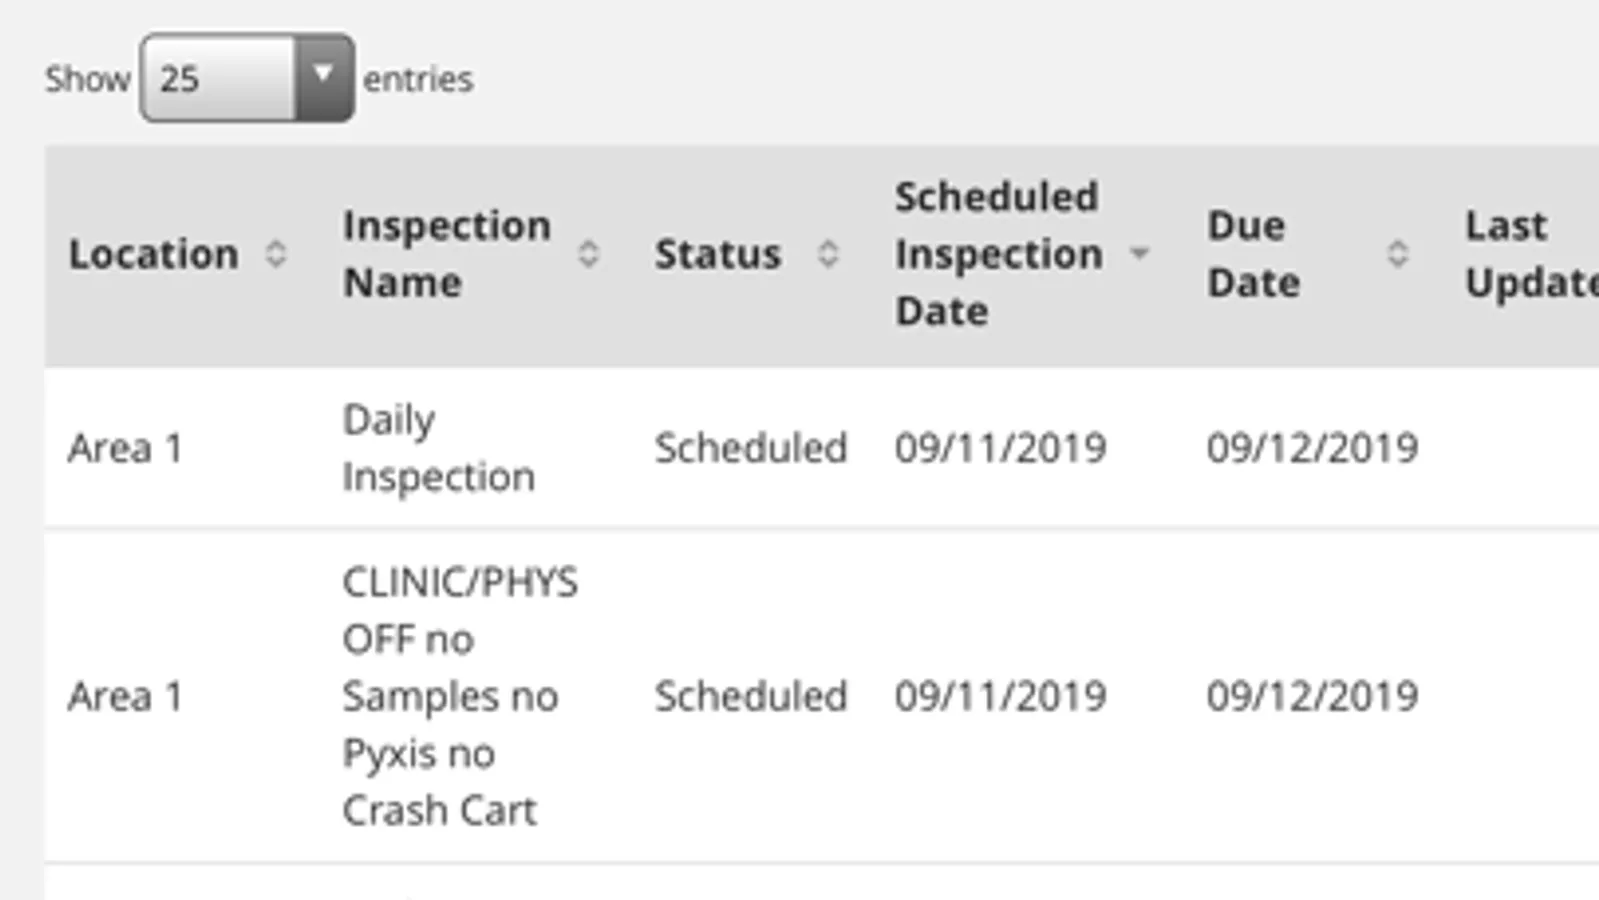Screen dimensions: 1599x900
Task: Click Scheduled status in Daily Inspection row
Action: point(751,448)
